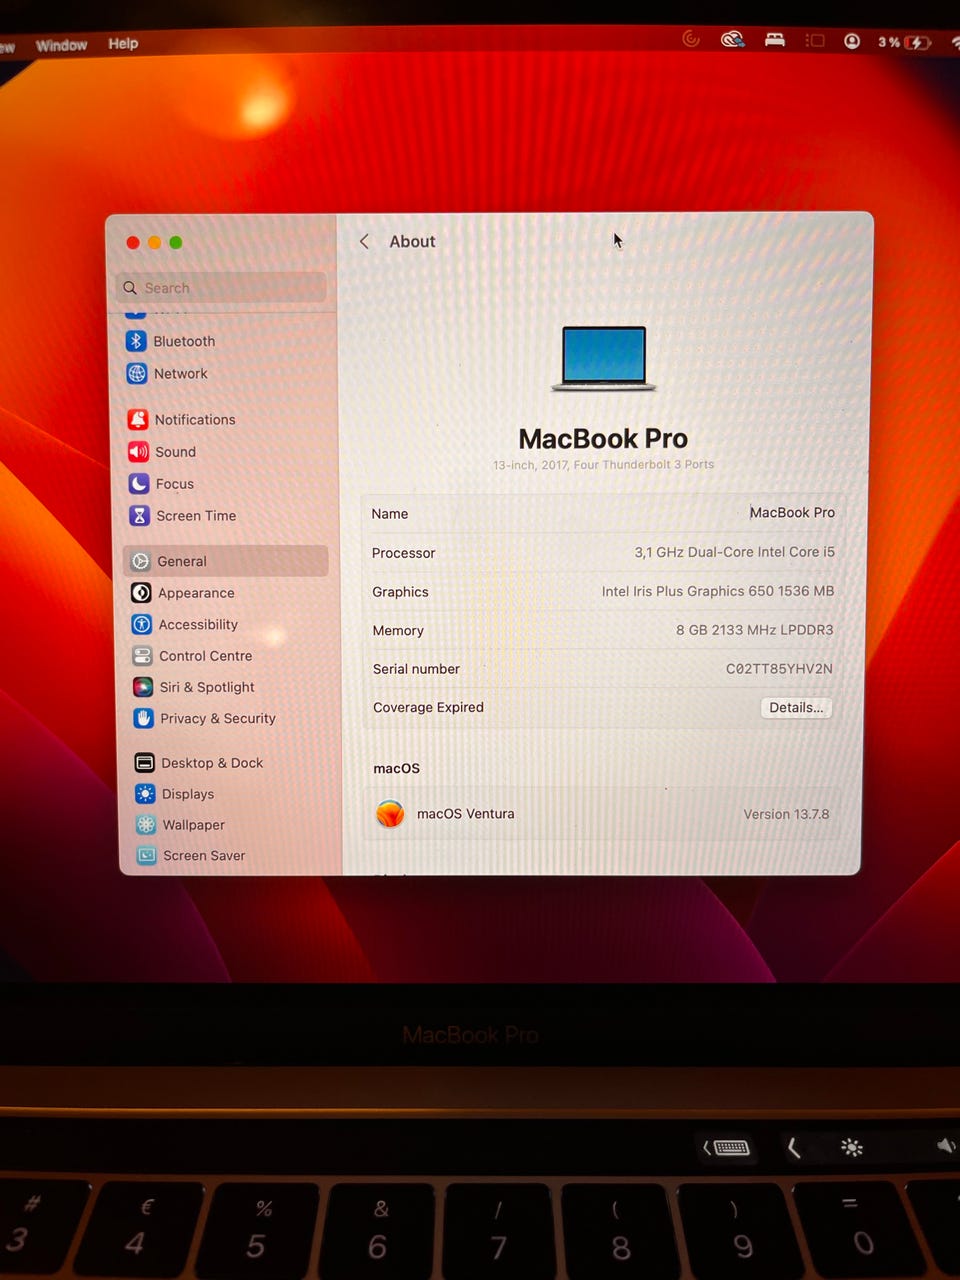Viewport: 960px width, 1280px height.
Task: Open Bluetooth settings icon in sidebar
Action: [x=136, y=341]
